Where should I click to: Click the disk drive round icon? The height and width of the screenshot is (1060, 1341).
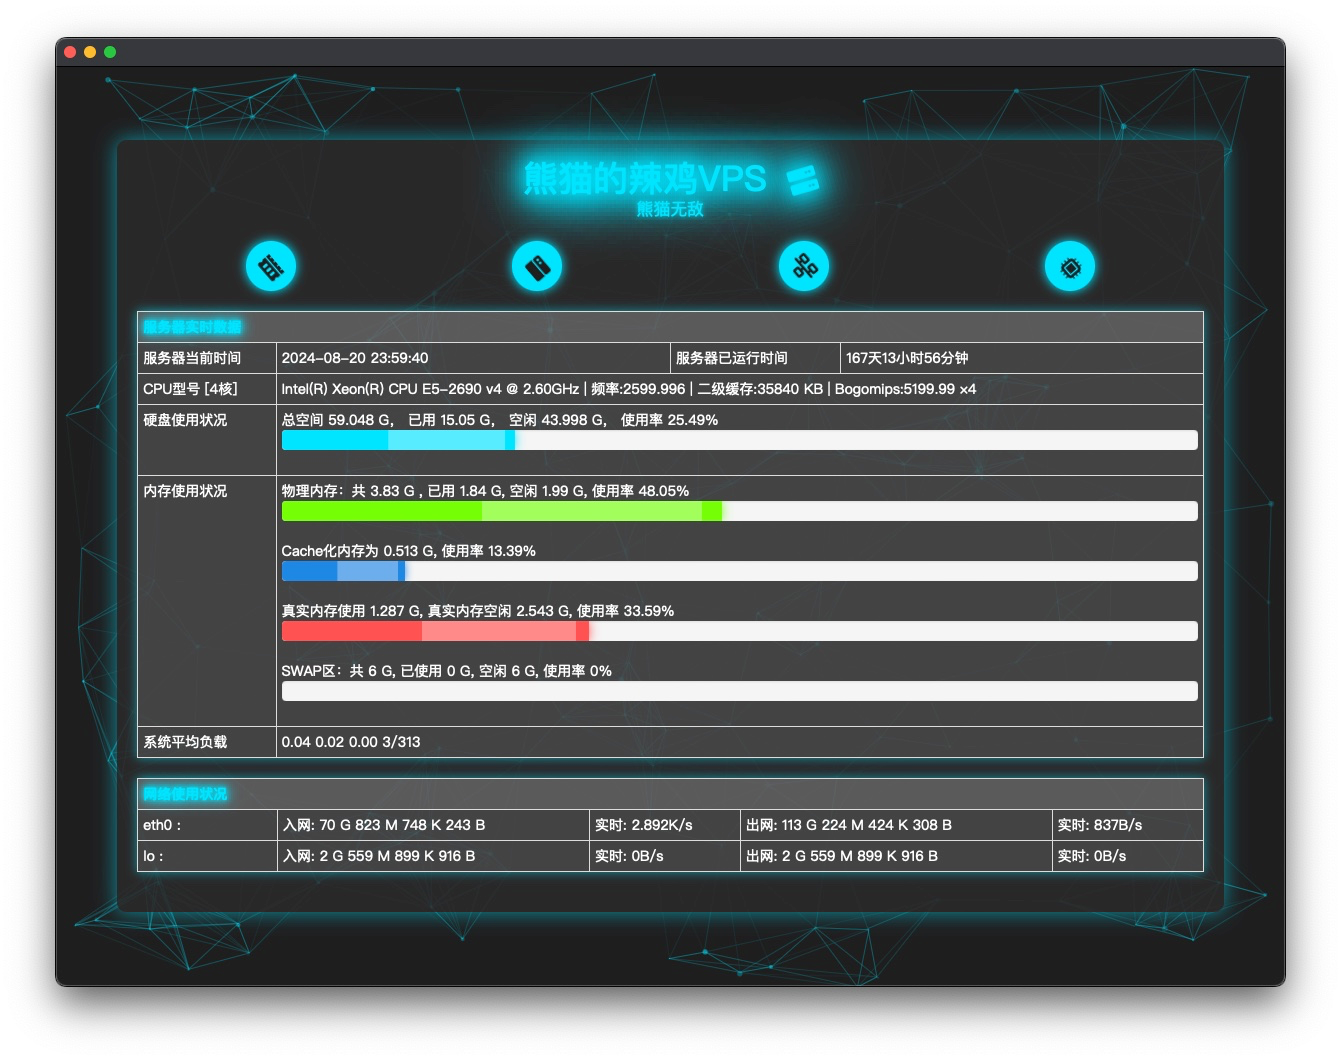(537, 267)
